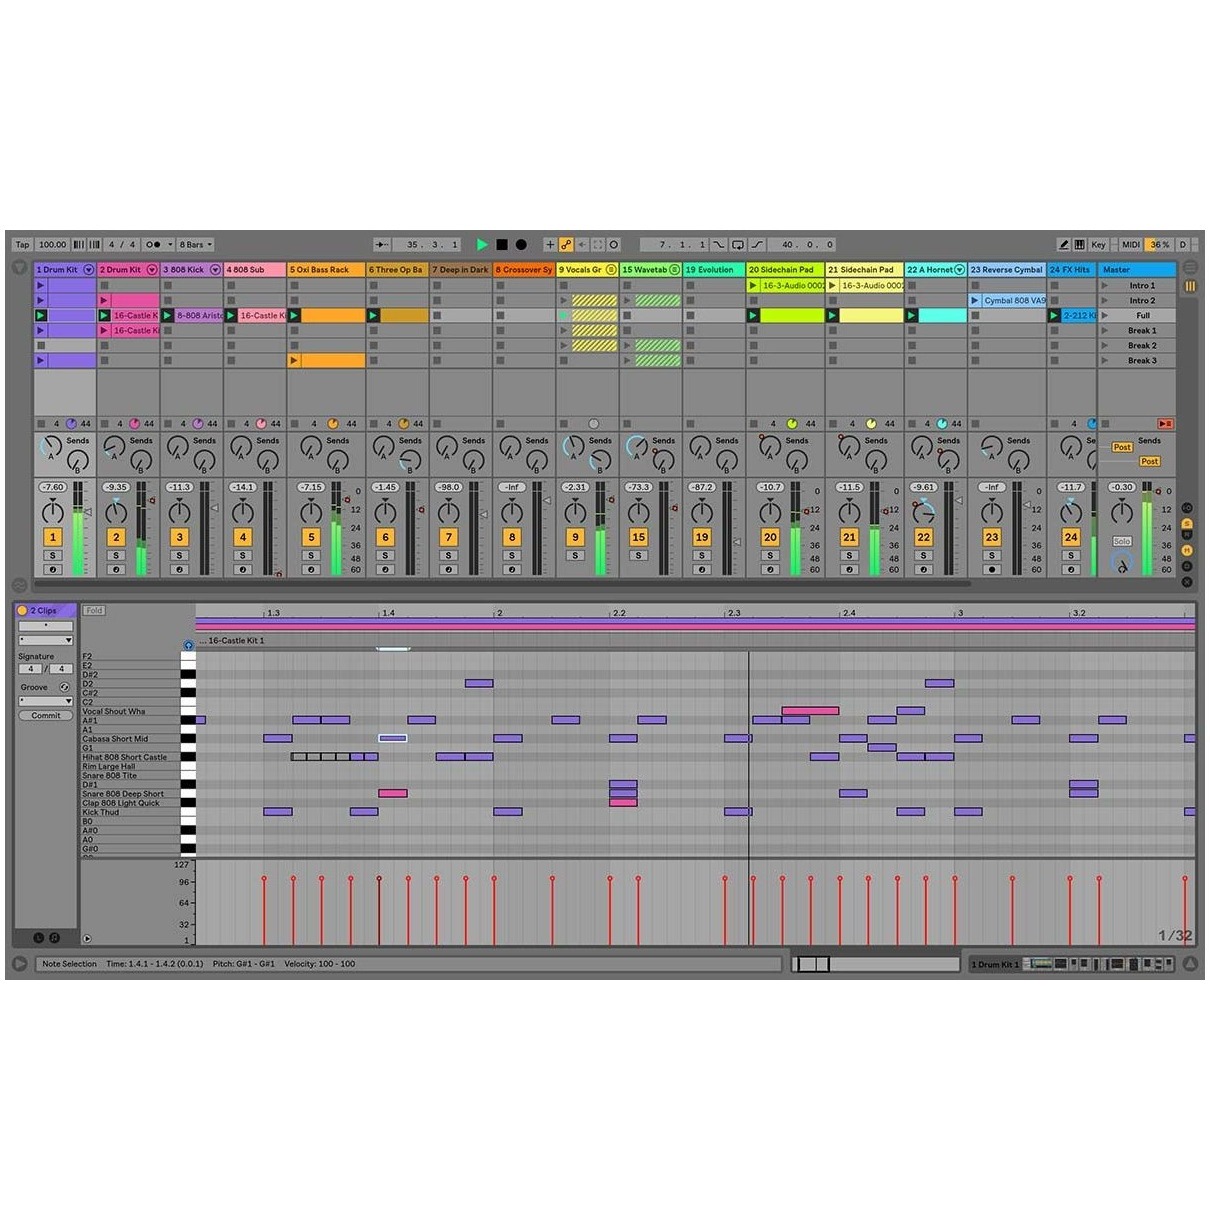Click the Fold button in note editor
The height and width of the screenshot is (1210, 1210).
[x=94, y=610]
